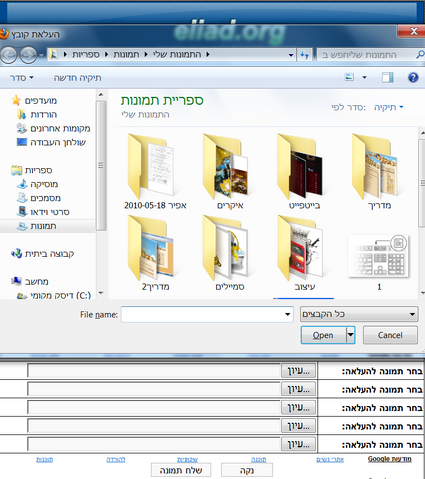The width and height of the screenshot is (425, 479).
Task: Select דיסק מקומי (C:) drive
Action: pyautogui.click(x=54, y=295)
